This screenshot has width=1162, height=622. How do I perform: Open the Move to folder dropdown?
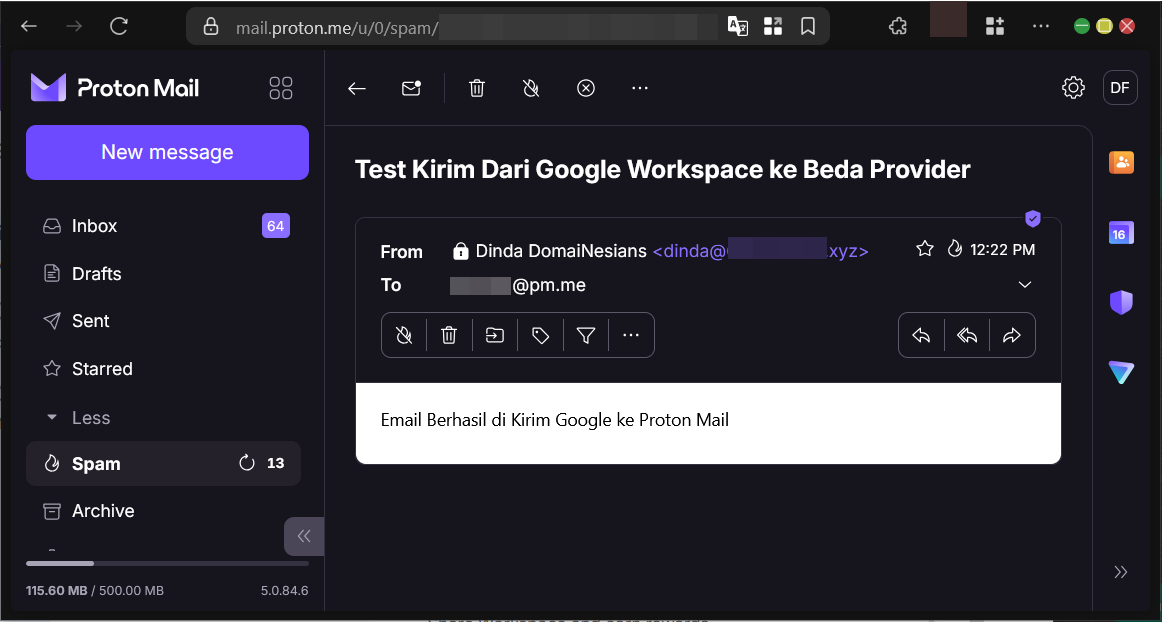495,336
